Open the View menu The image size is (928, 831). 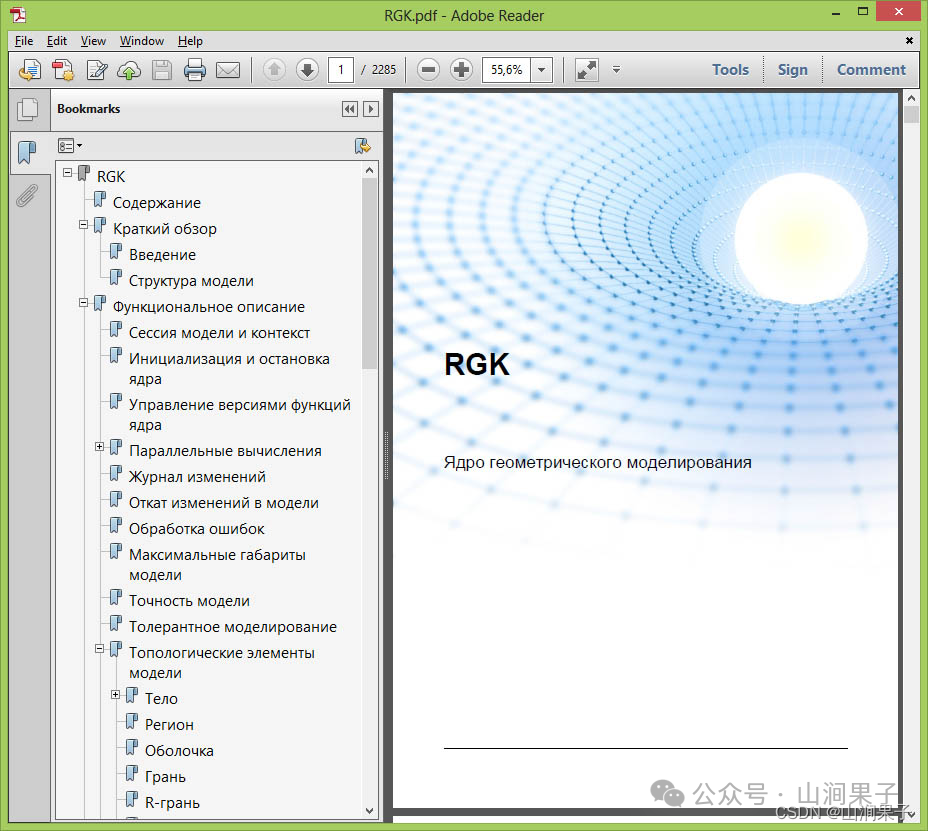coord(93,41)
